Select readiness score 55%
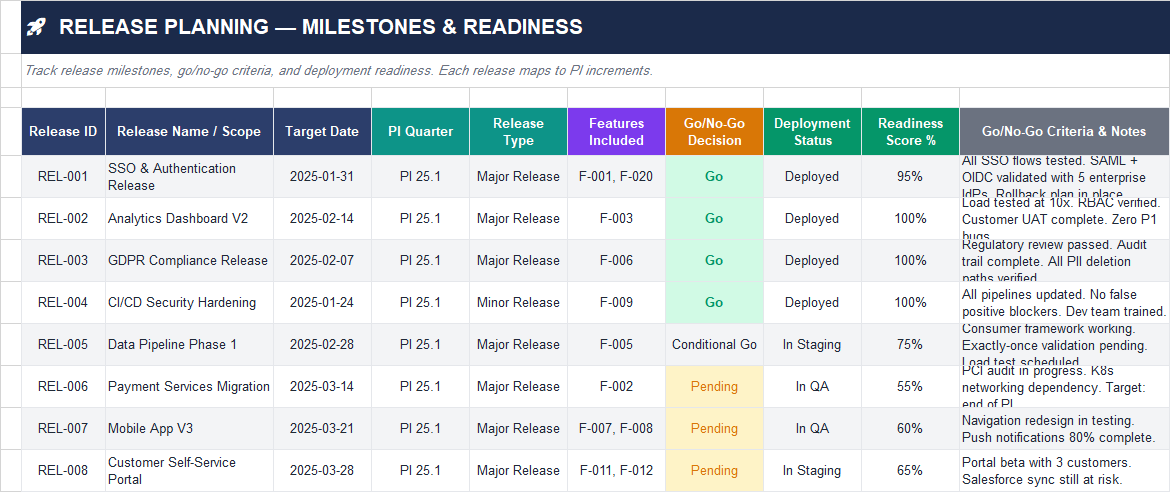 (x=910, y=387)
